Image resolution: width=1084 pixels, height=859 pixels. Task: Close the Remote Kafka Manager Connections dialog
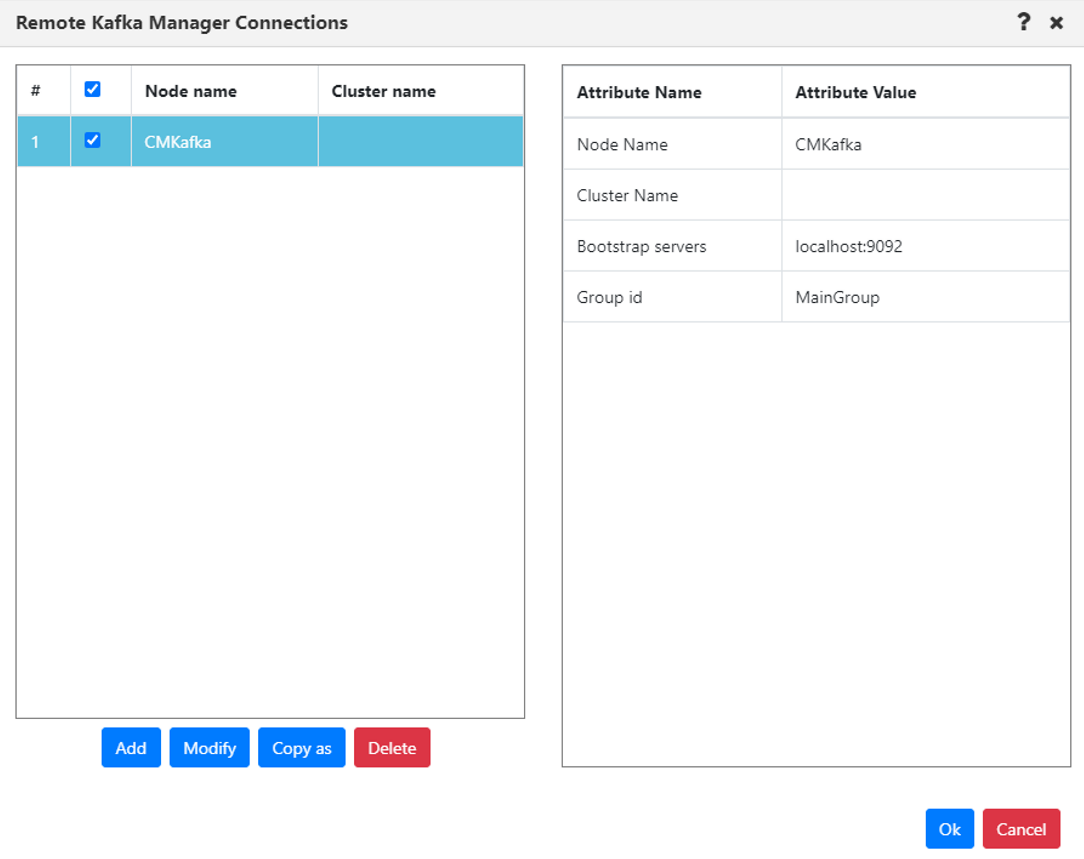pos(1057,22)
